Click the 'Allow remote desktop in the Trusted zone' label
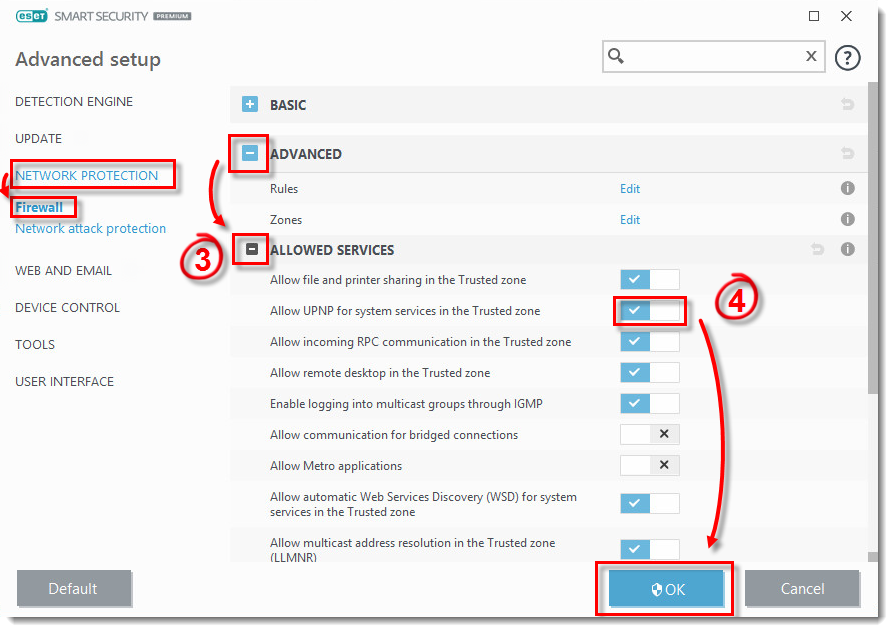The width and height of the screenshot is (887, 626). point(380,373)
